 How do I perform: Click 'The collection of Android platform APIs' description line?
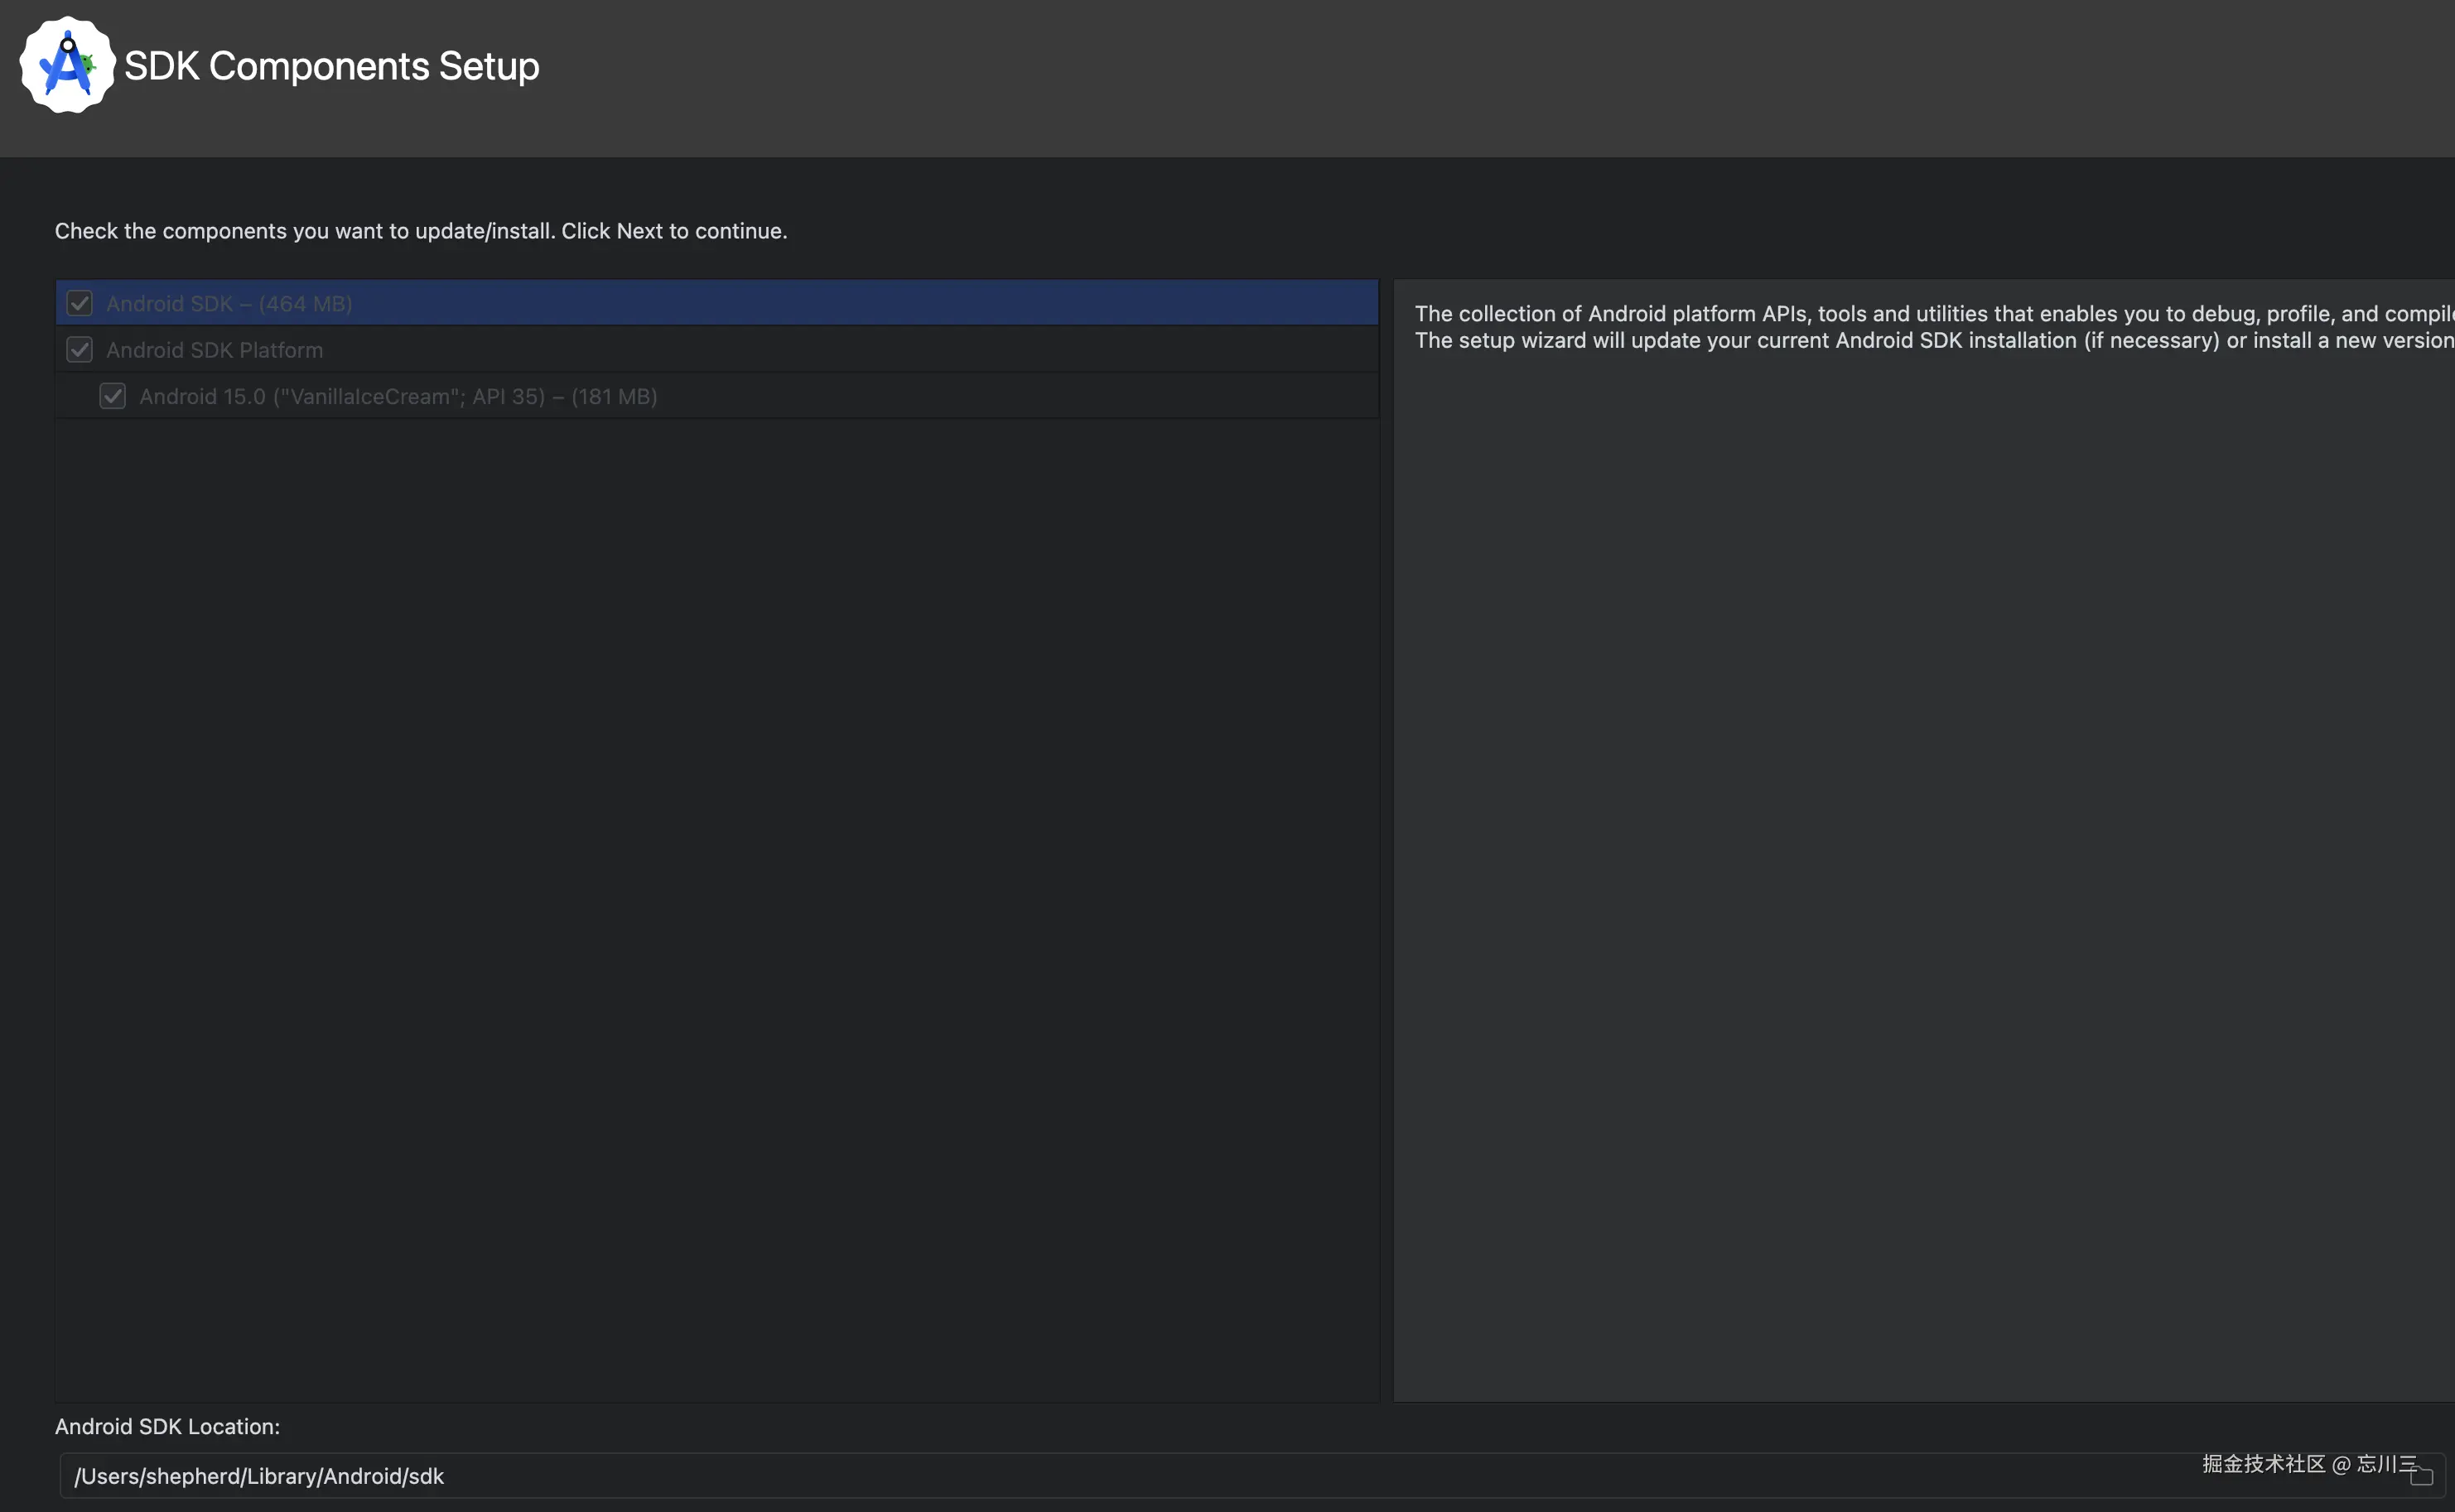[x=1930, y=314]
